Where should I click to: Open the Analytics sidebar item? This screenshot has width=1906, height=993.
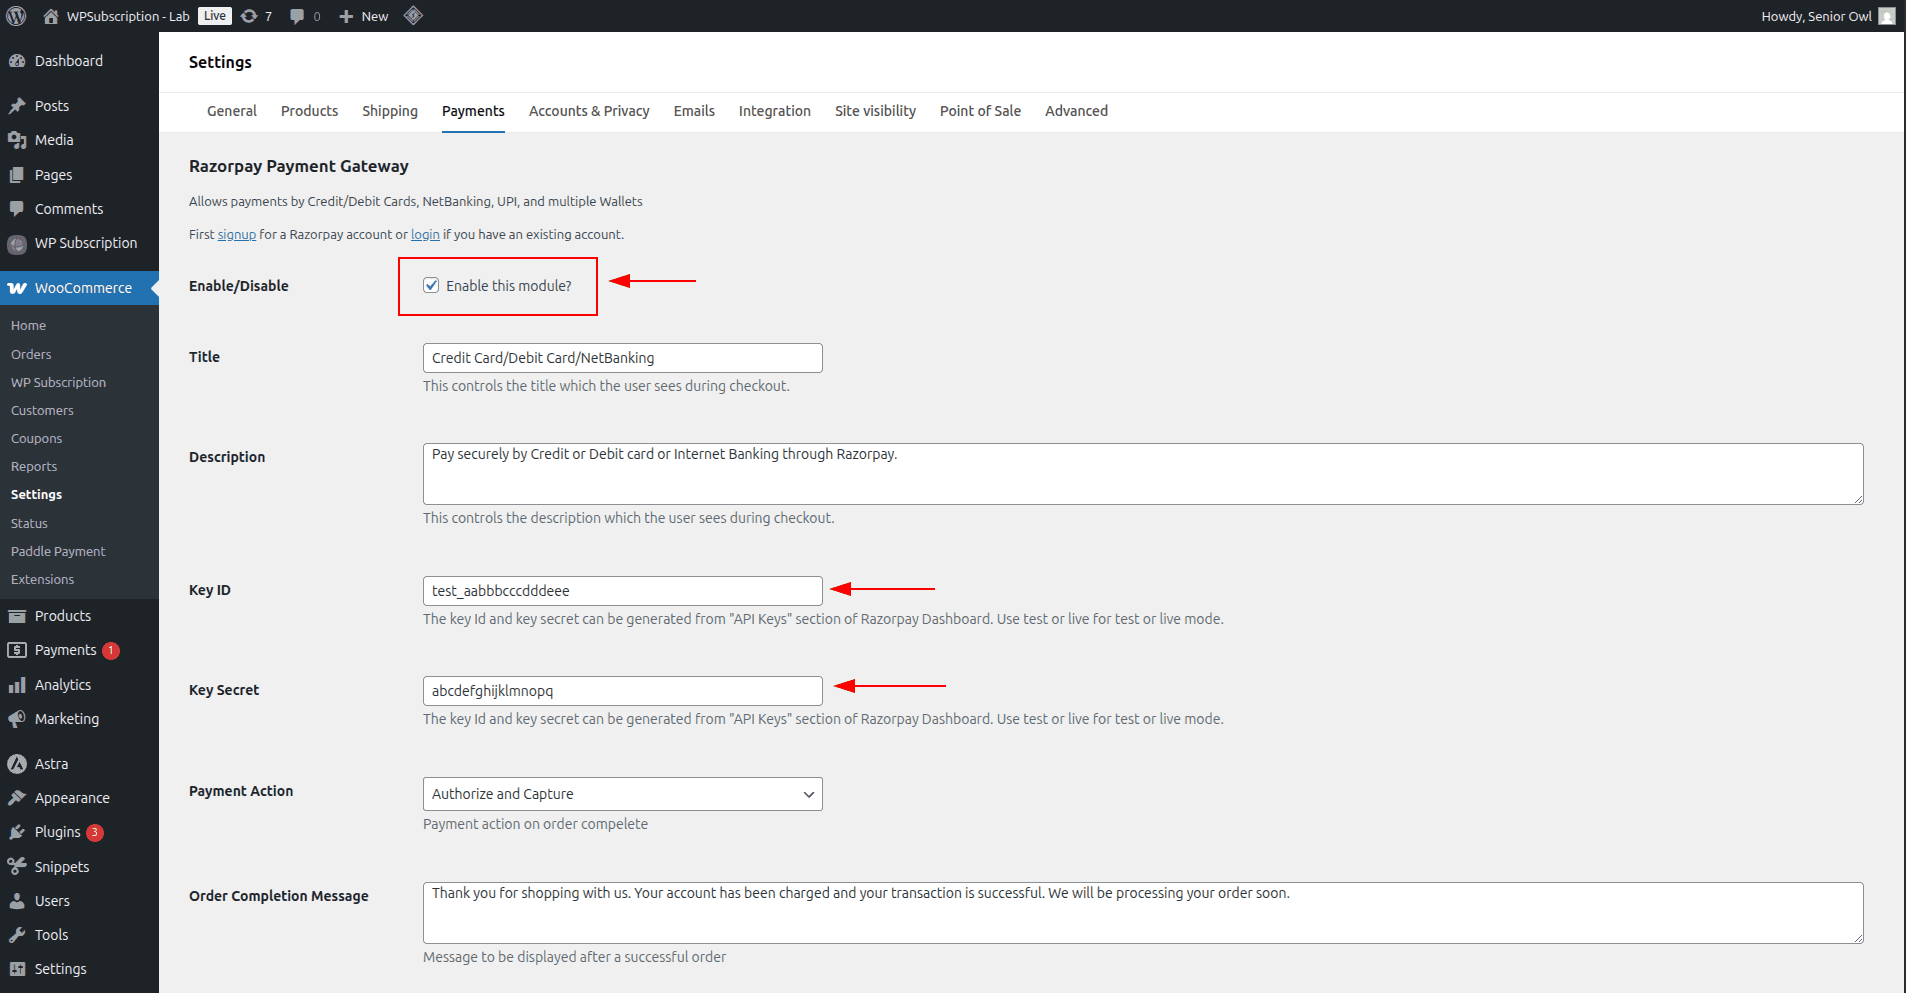click(62, 685)
